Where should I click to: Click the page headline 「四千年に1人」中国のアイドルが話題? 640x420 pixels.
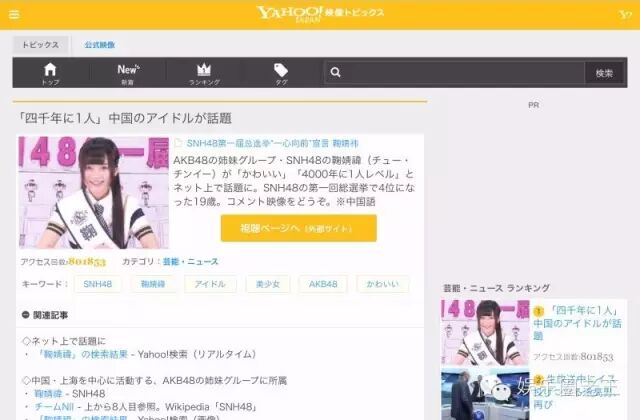(125, 118)
